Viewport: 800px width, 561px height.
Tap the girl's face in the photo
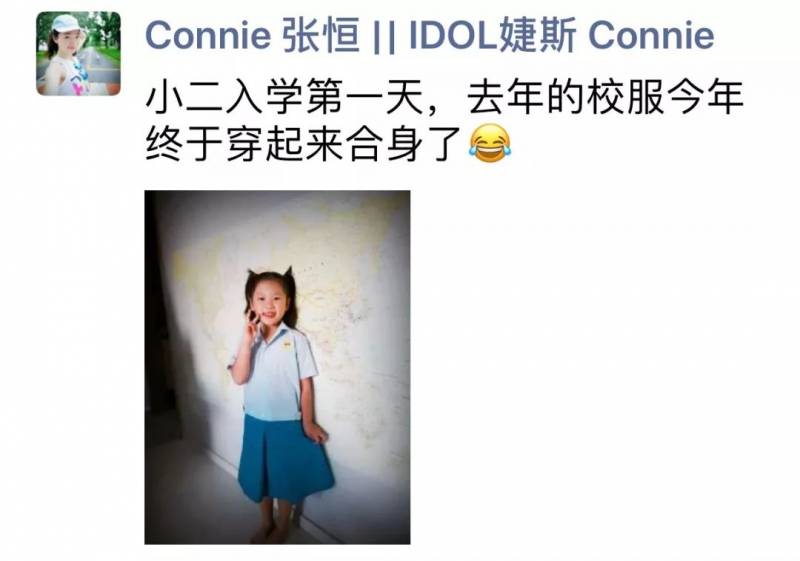pyautogui.click(x=270, y=303)
